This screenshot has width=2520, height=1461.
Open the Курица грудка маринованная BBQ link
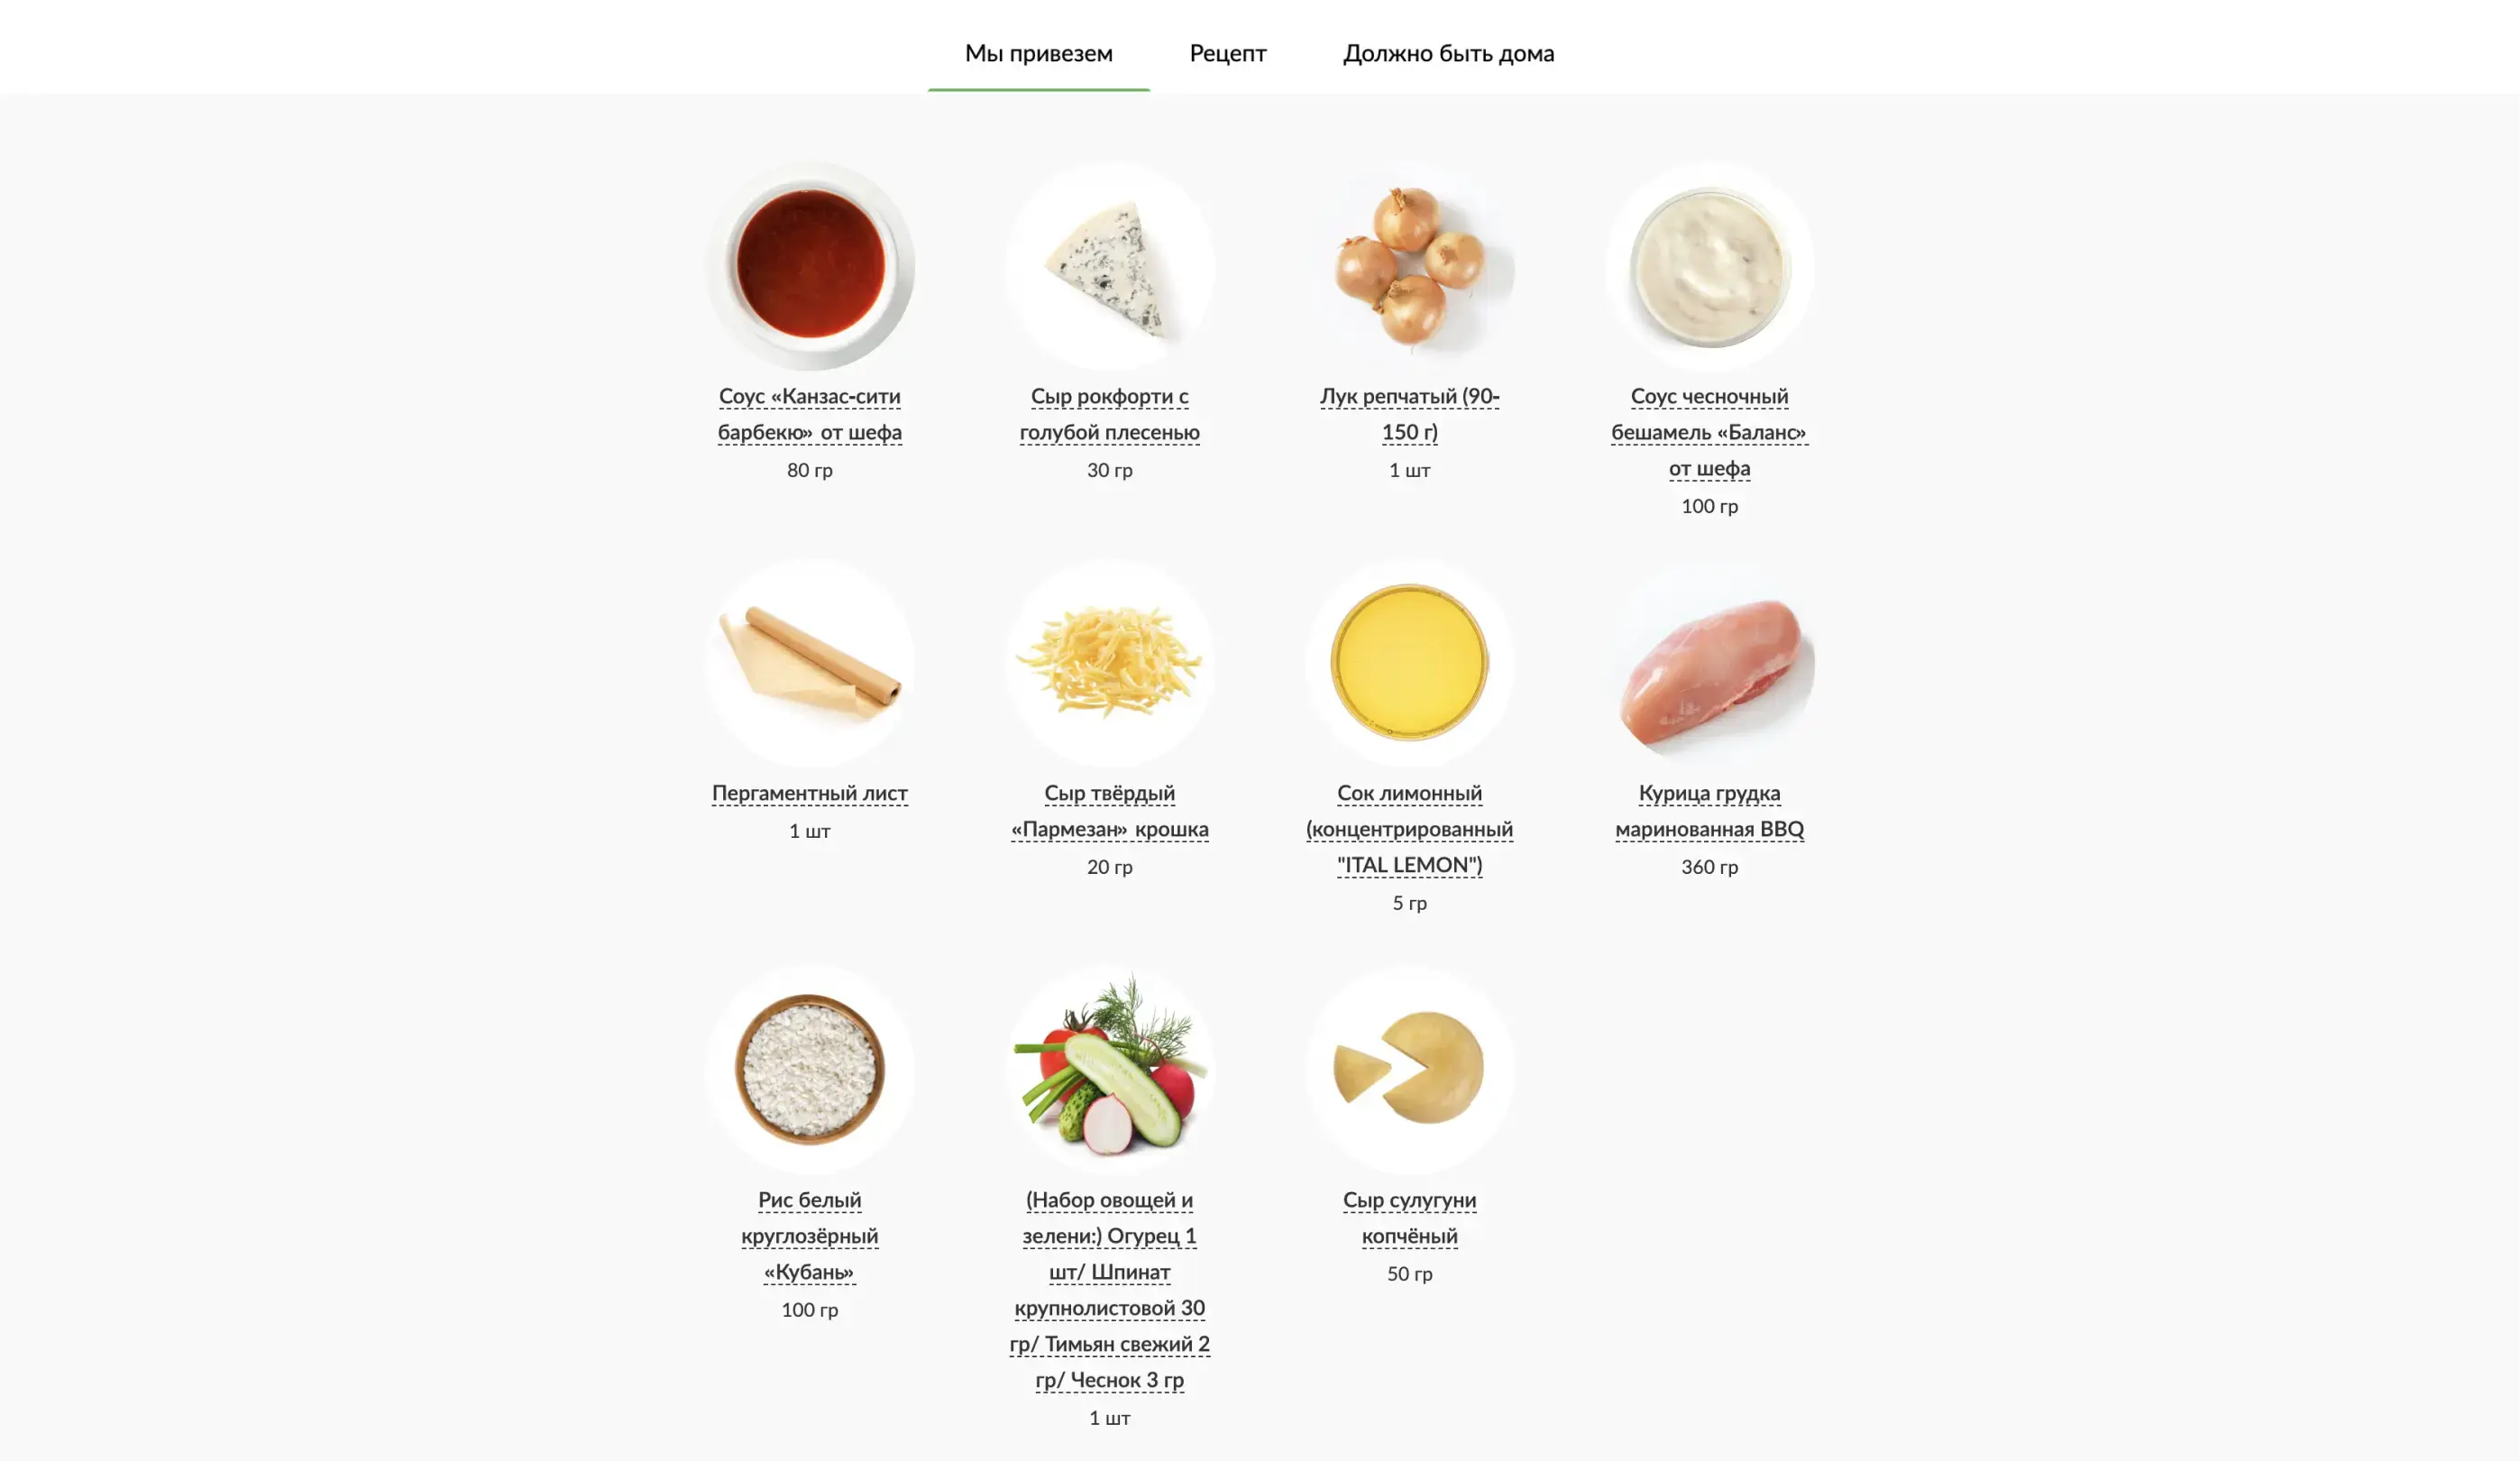click(x=1710, y=811)
